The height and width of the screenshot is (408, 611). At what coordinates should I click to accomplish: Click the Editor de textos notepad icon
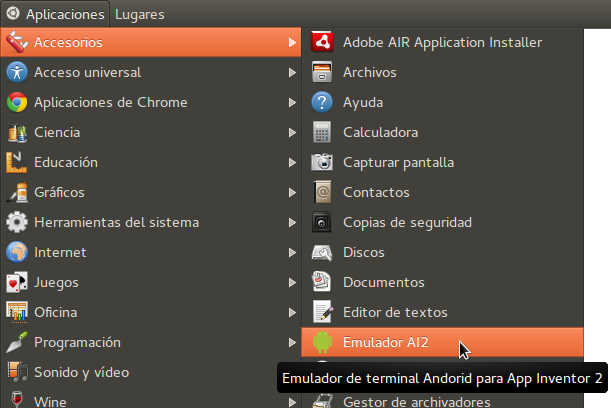coord(322,312)
